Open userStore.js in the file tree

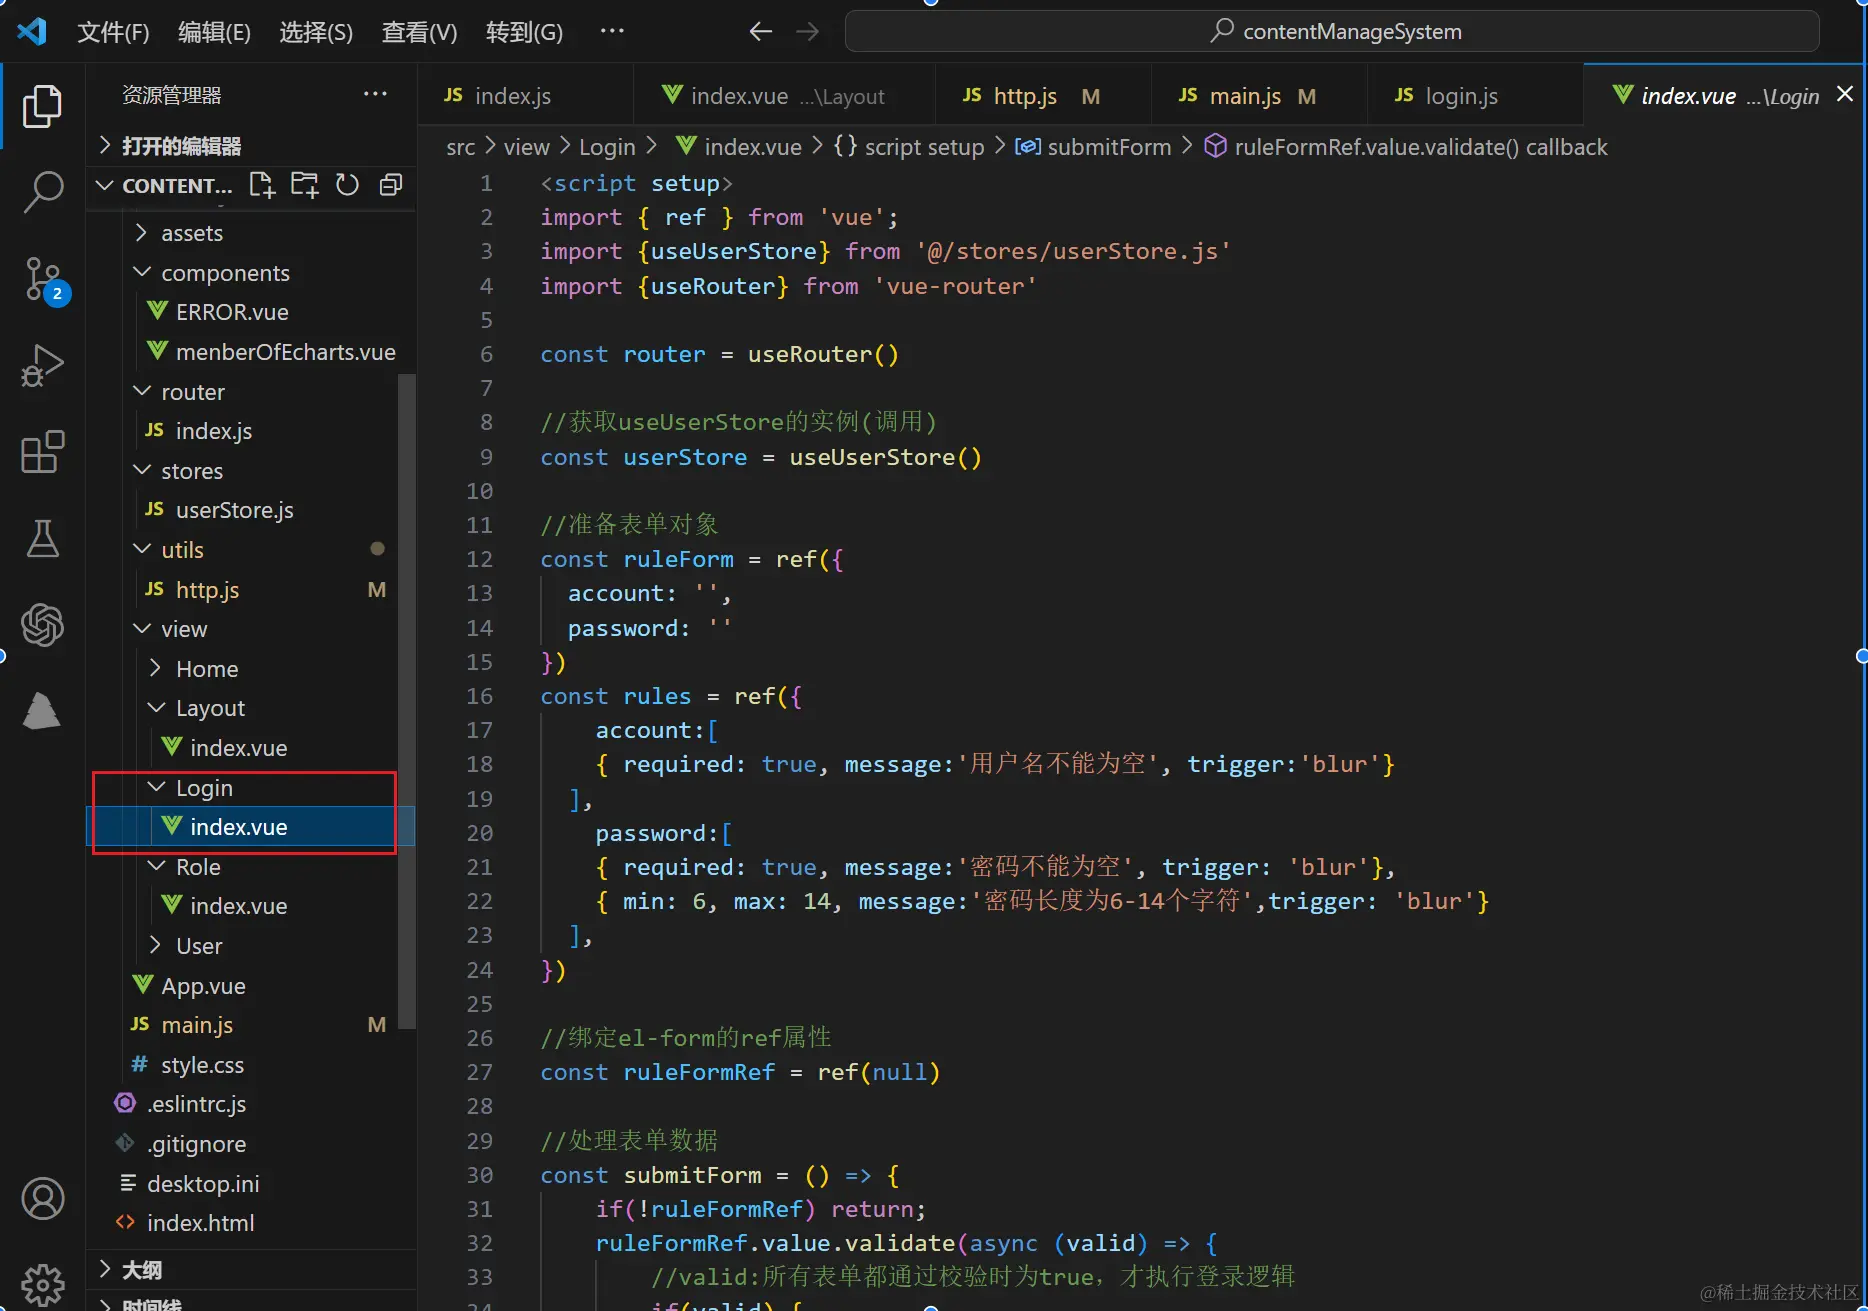(x=234, y=510)
